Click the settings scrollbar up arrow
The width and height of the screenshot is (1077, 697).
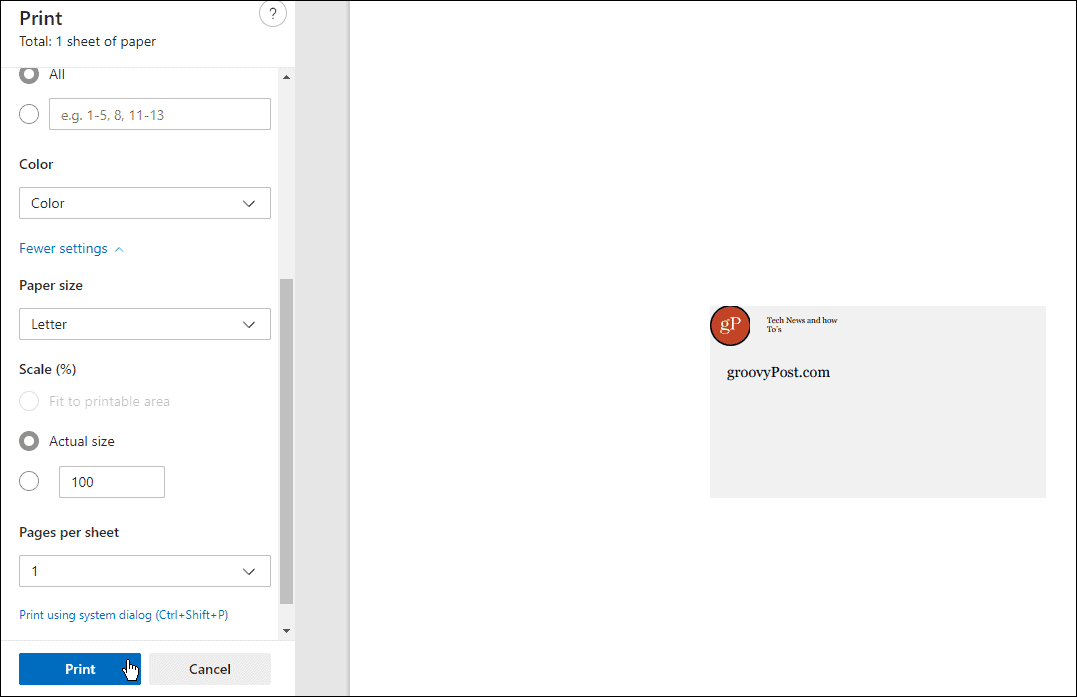point(286,77)
